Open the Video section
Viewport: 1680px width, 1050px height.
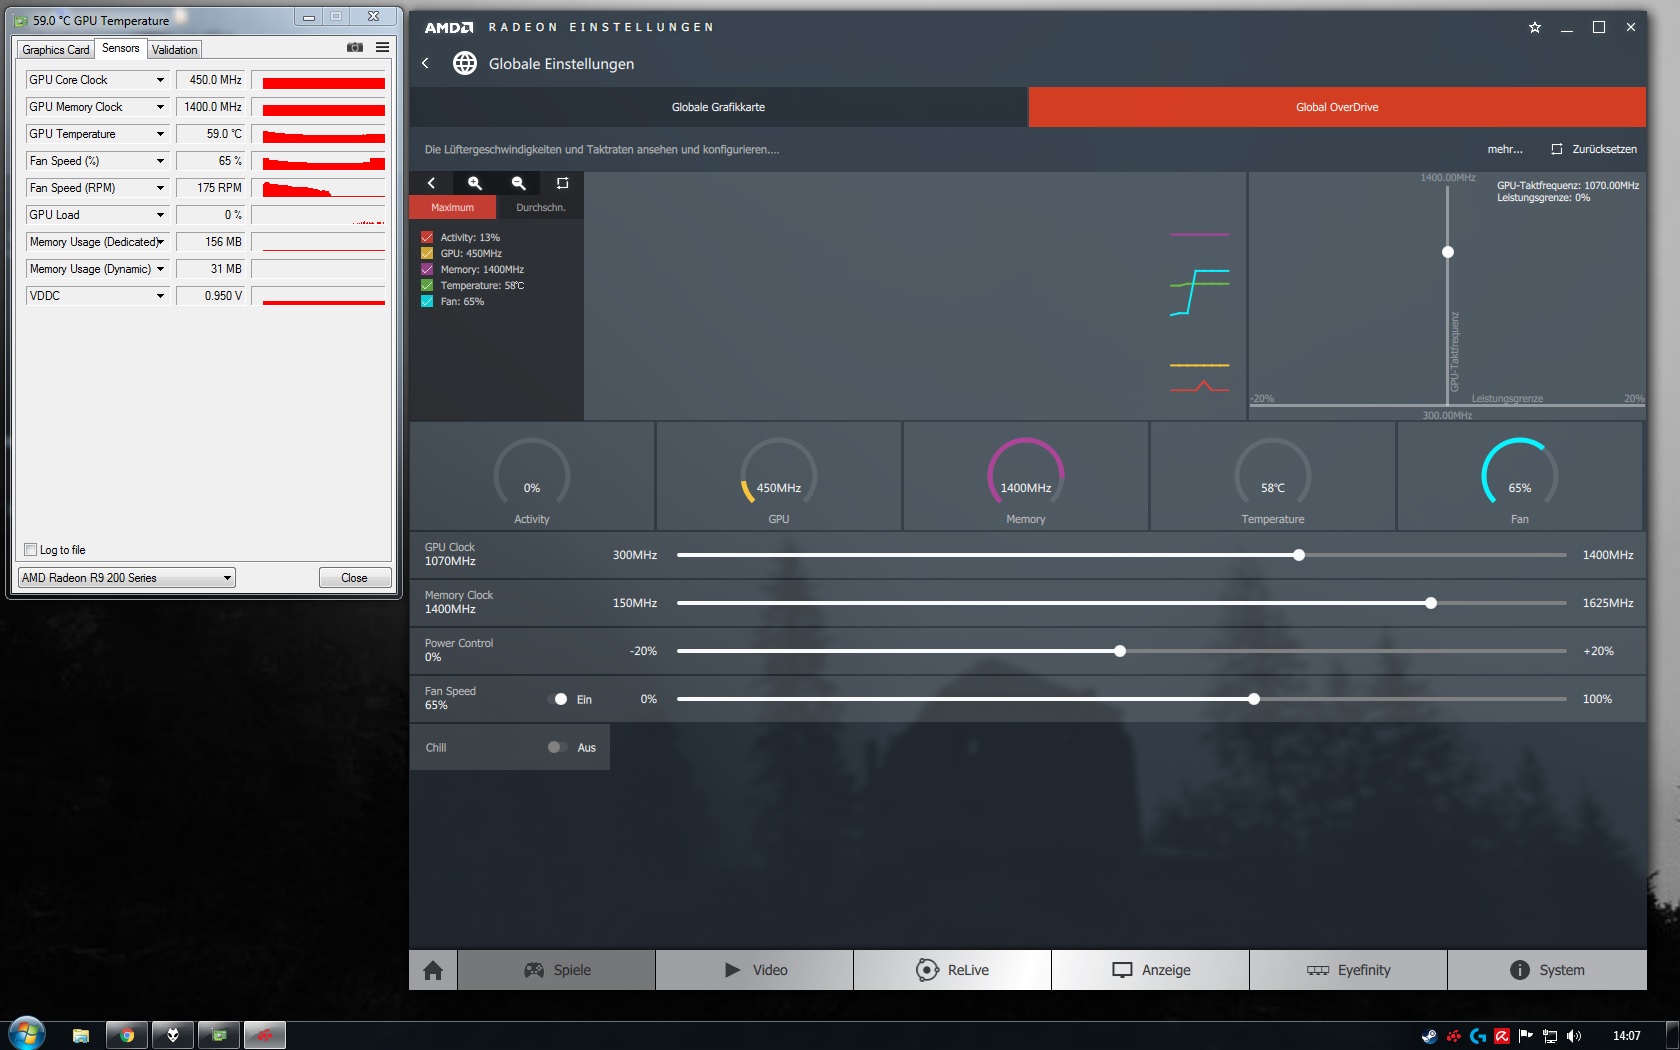pyautogui.click(x=755, y=970)
